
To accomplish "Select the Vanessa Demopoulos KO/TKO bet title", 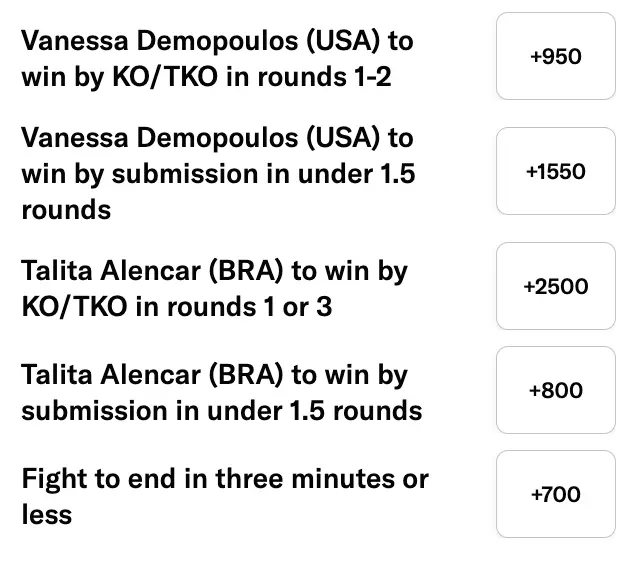I will coord(217,58).
